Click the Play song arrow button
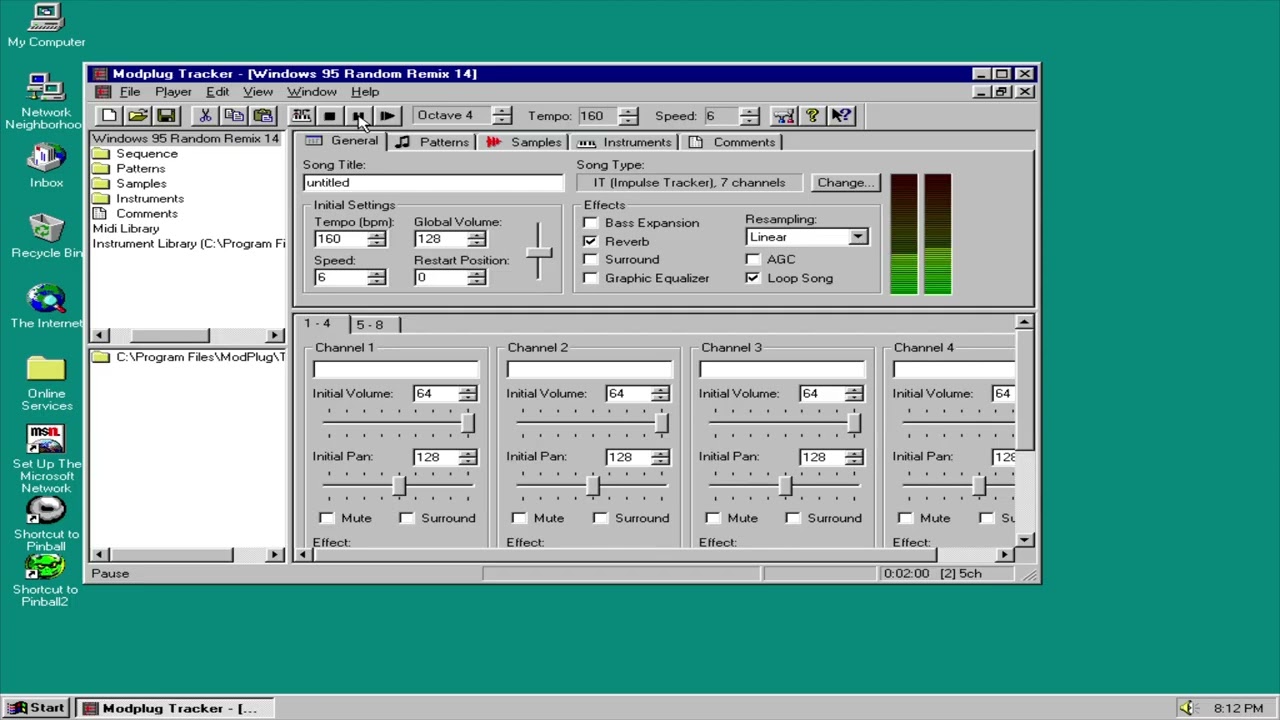This screenshot has width=1280, height=720. tap(387, 116)
